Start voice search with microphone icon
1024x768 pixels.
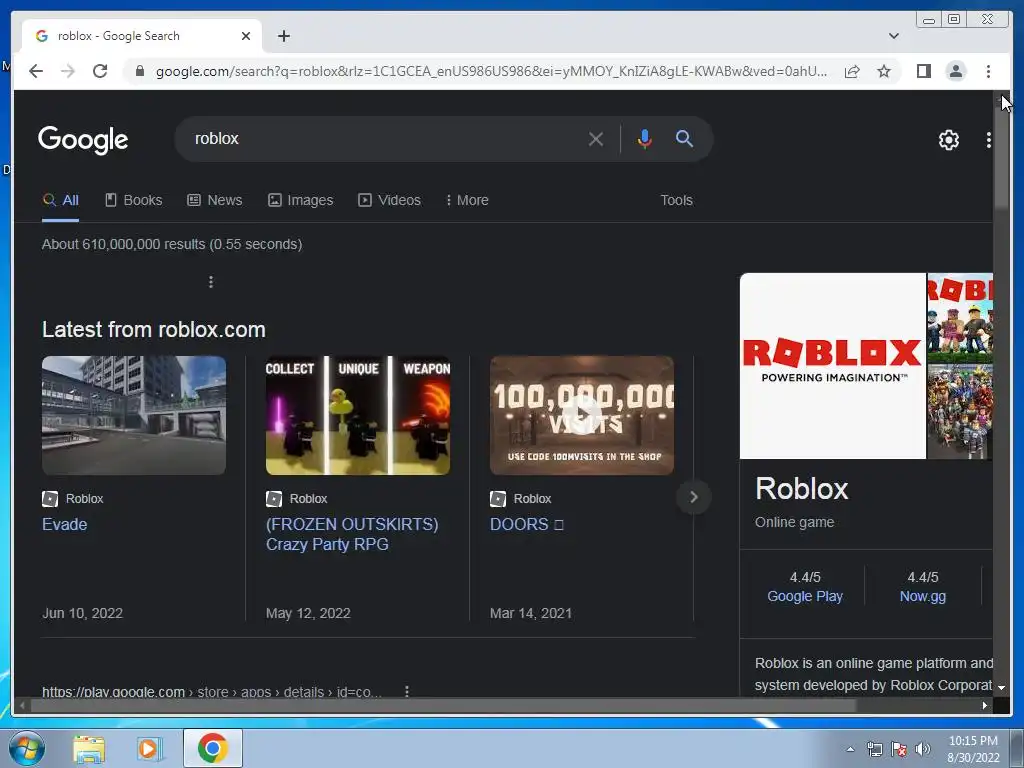tap(645, 139)
